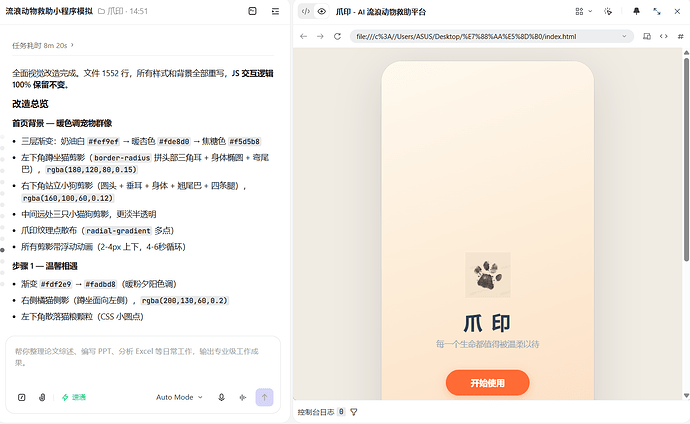
Task: Close the preview panel
Action: point(677,11)
